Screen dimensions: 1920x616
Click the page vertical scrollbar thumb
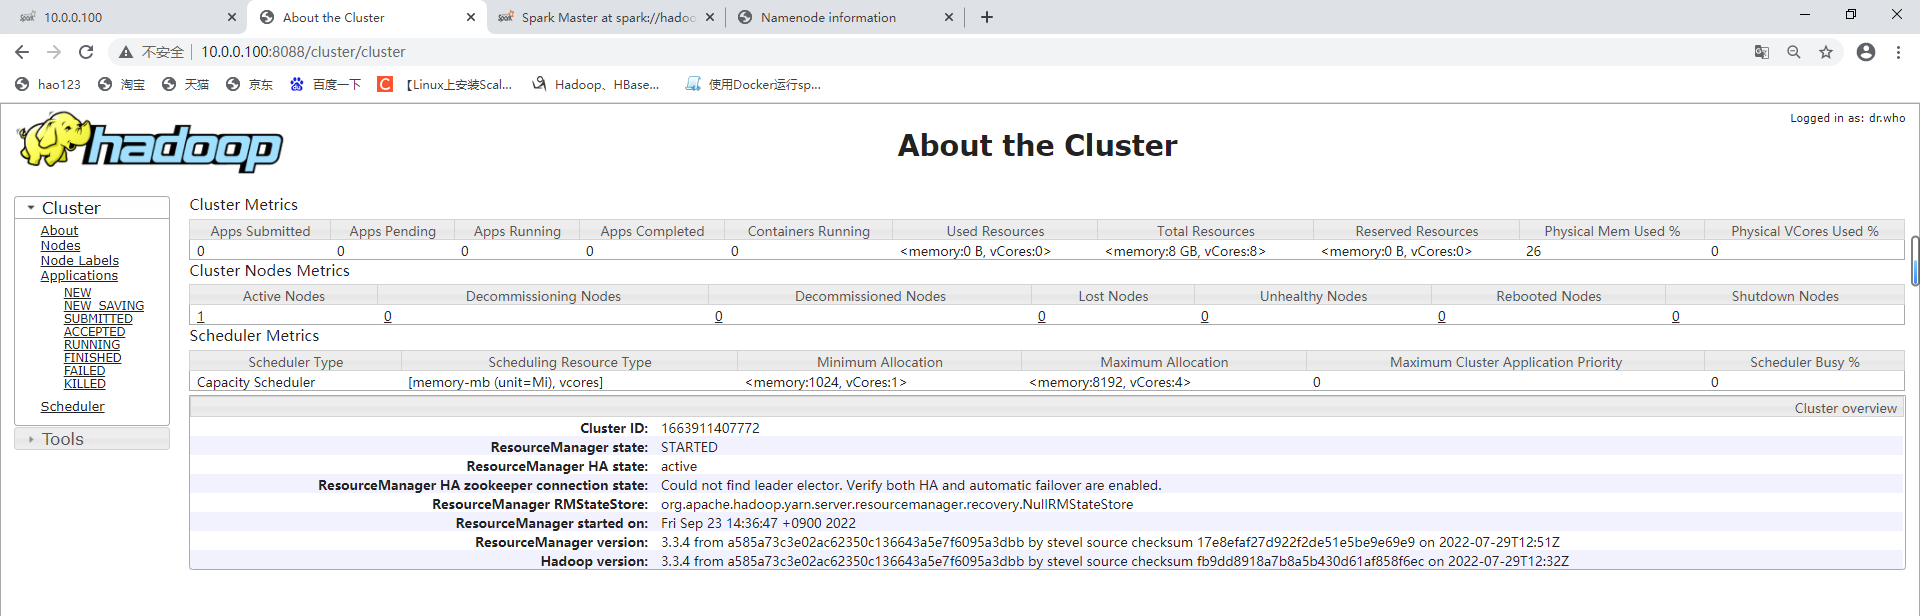click(x=1914, y=261)
